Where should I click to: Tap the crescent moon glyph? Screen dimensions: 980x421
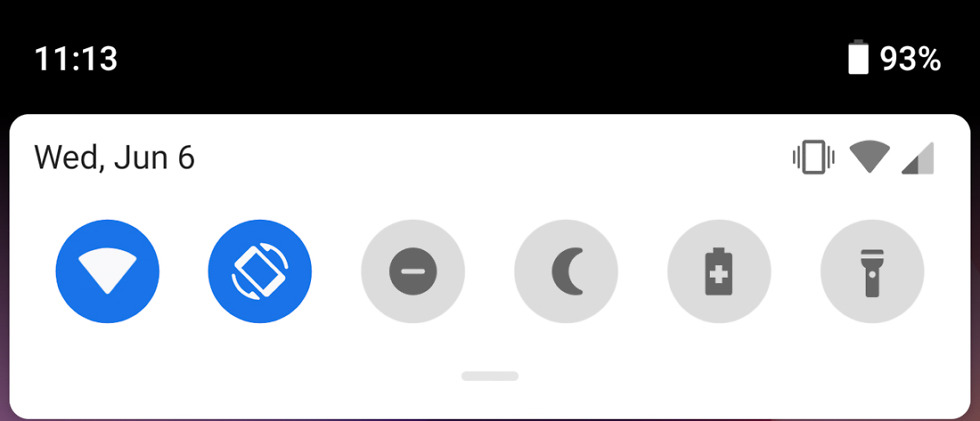tap(568, 271)
